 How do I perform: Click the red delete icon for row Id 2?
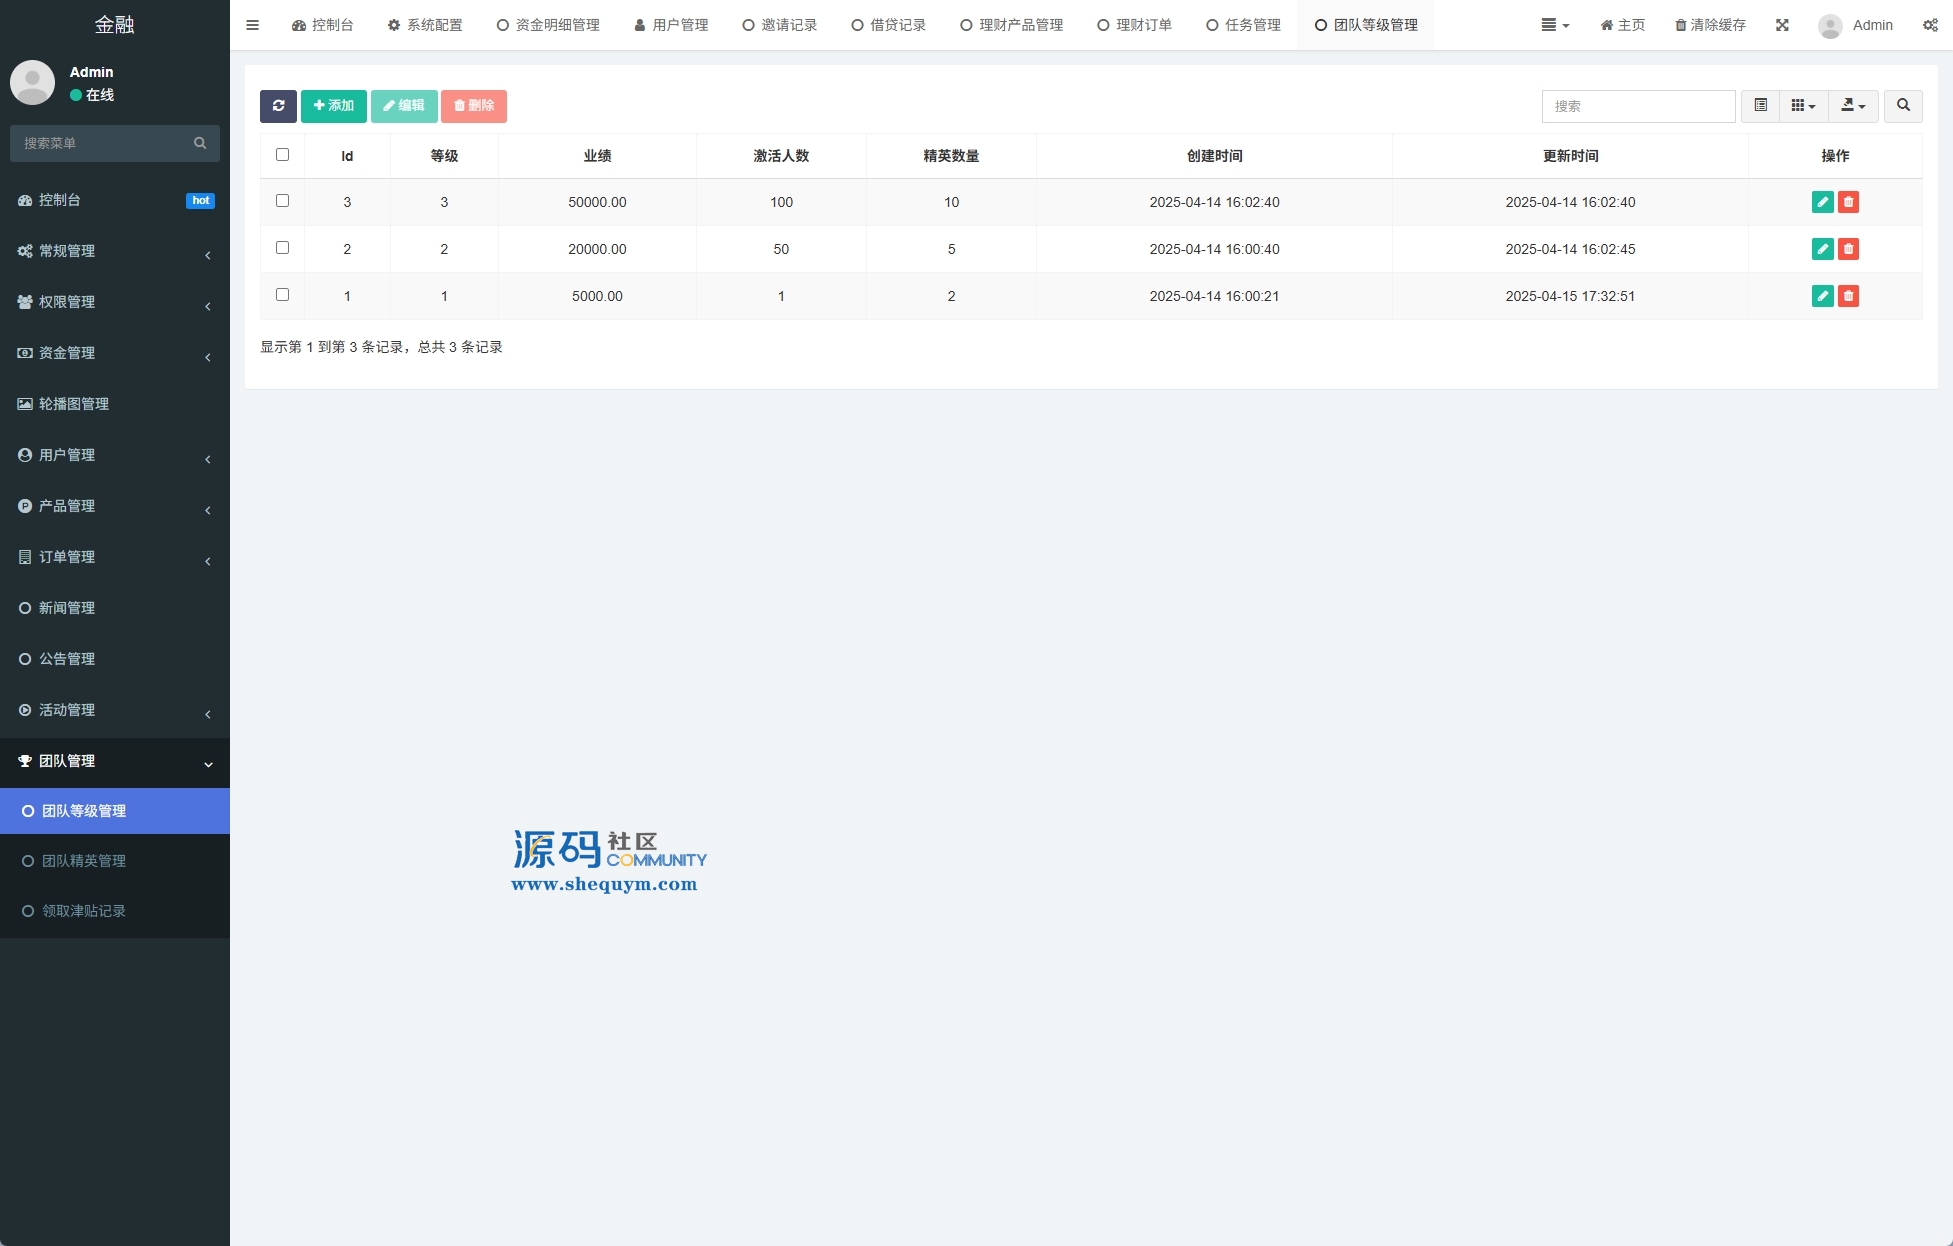tap(1848, 249)
